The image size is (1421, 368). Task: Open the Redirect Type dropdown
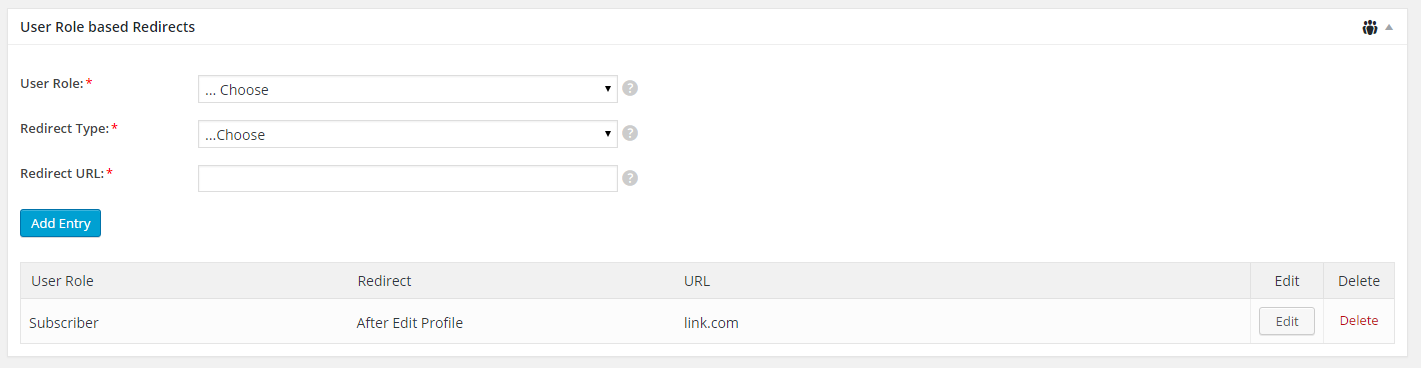(x=408, y=134)
